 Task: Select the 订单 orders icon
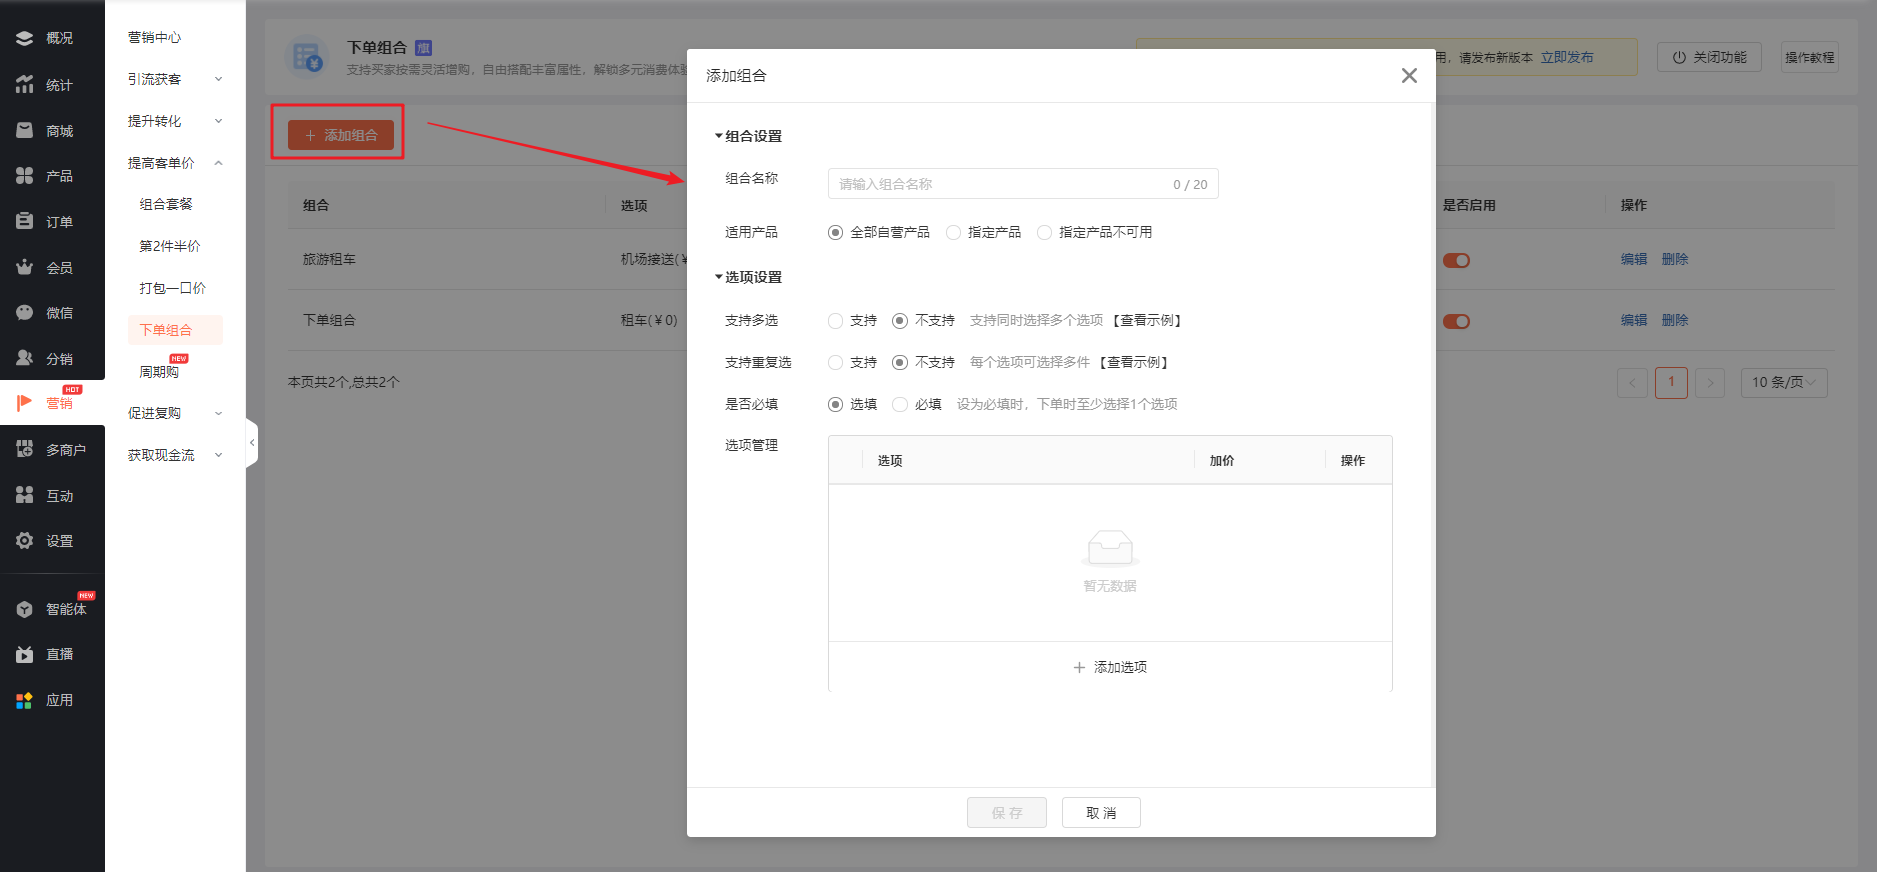point(25,221)
